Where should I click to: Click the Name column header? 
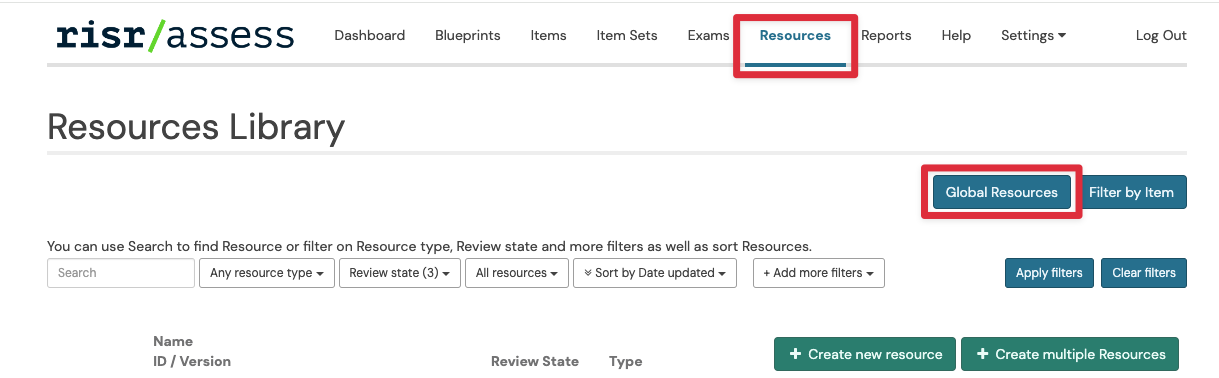(x=173, y=341)
